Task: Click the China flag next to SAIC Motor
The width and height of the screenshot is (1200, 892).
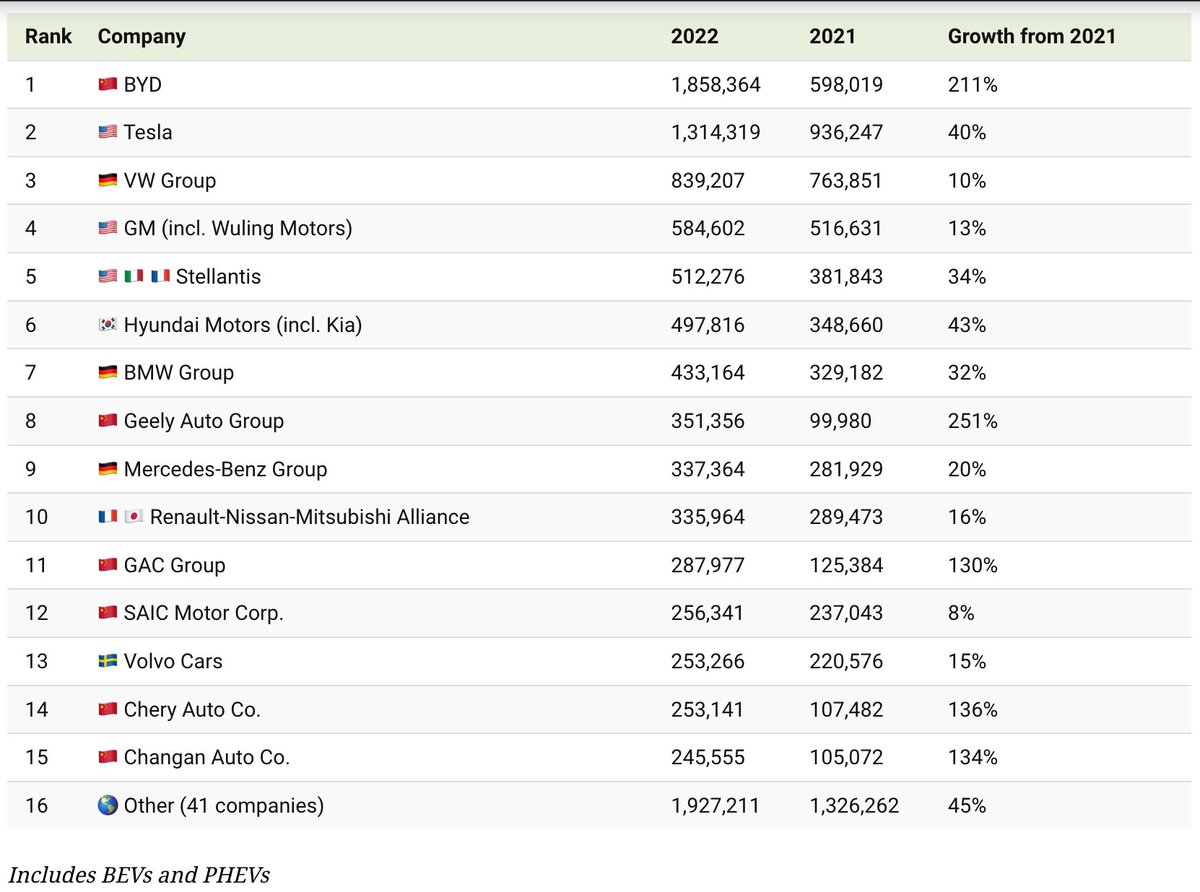Action: tap(108, 613)
